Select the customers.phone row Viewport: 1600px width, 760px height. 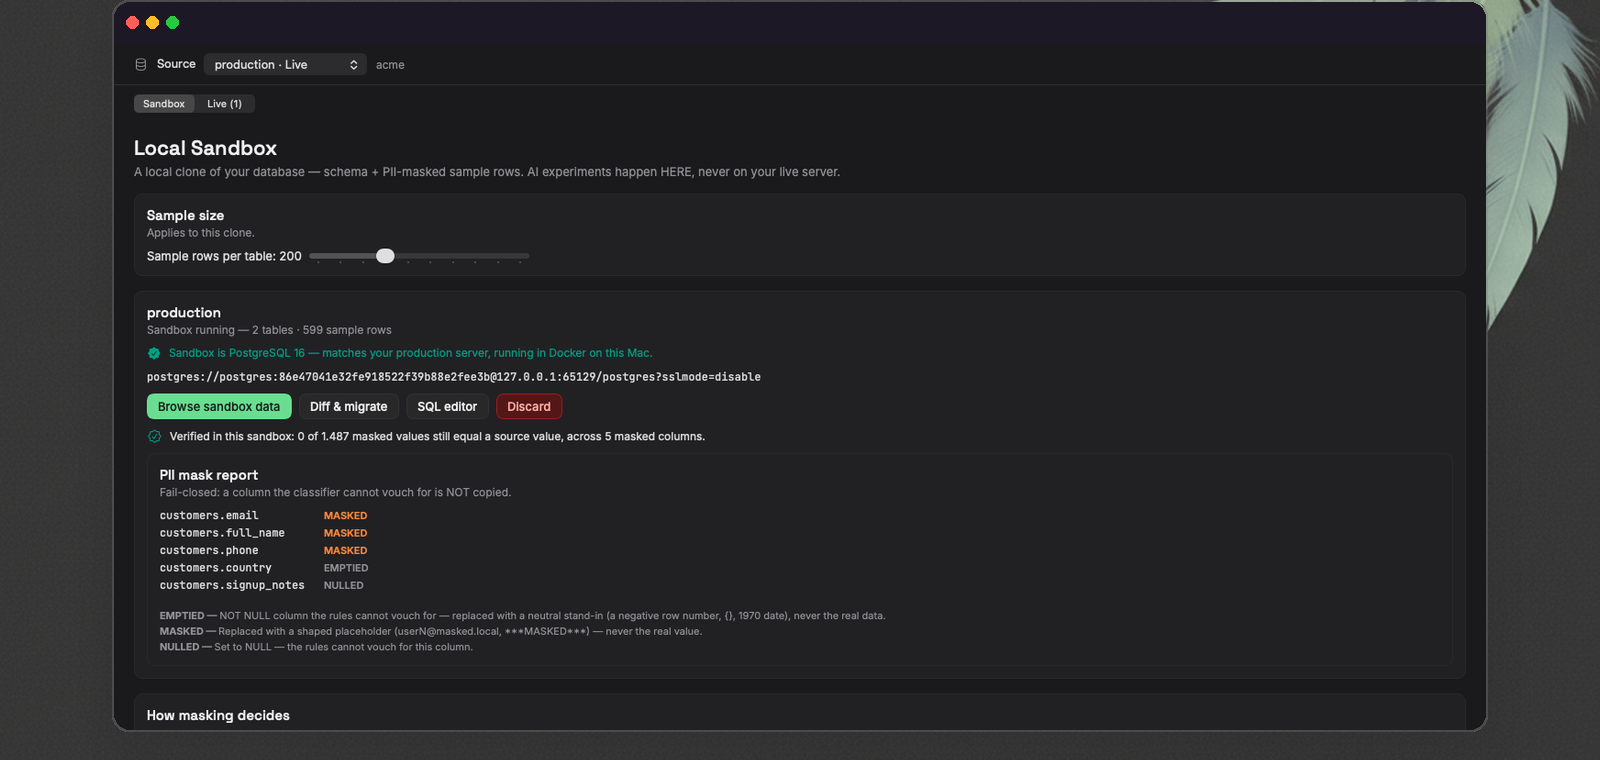263,551
